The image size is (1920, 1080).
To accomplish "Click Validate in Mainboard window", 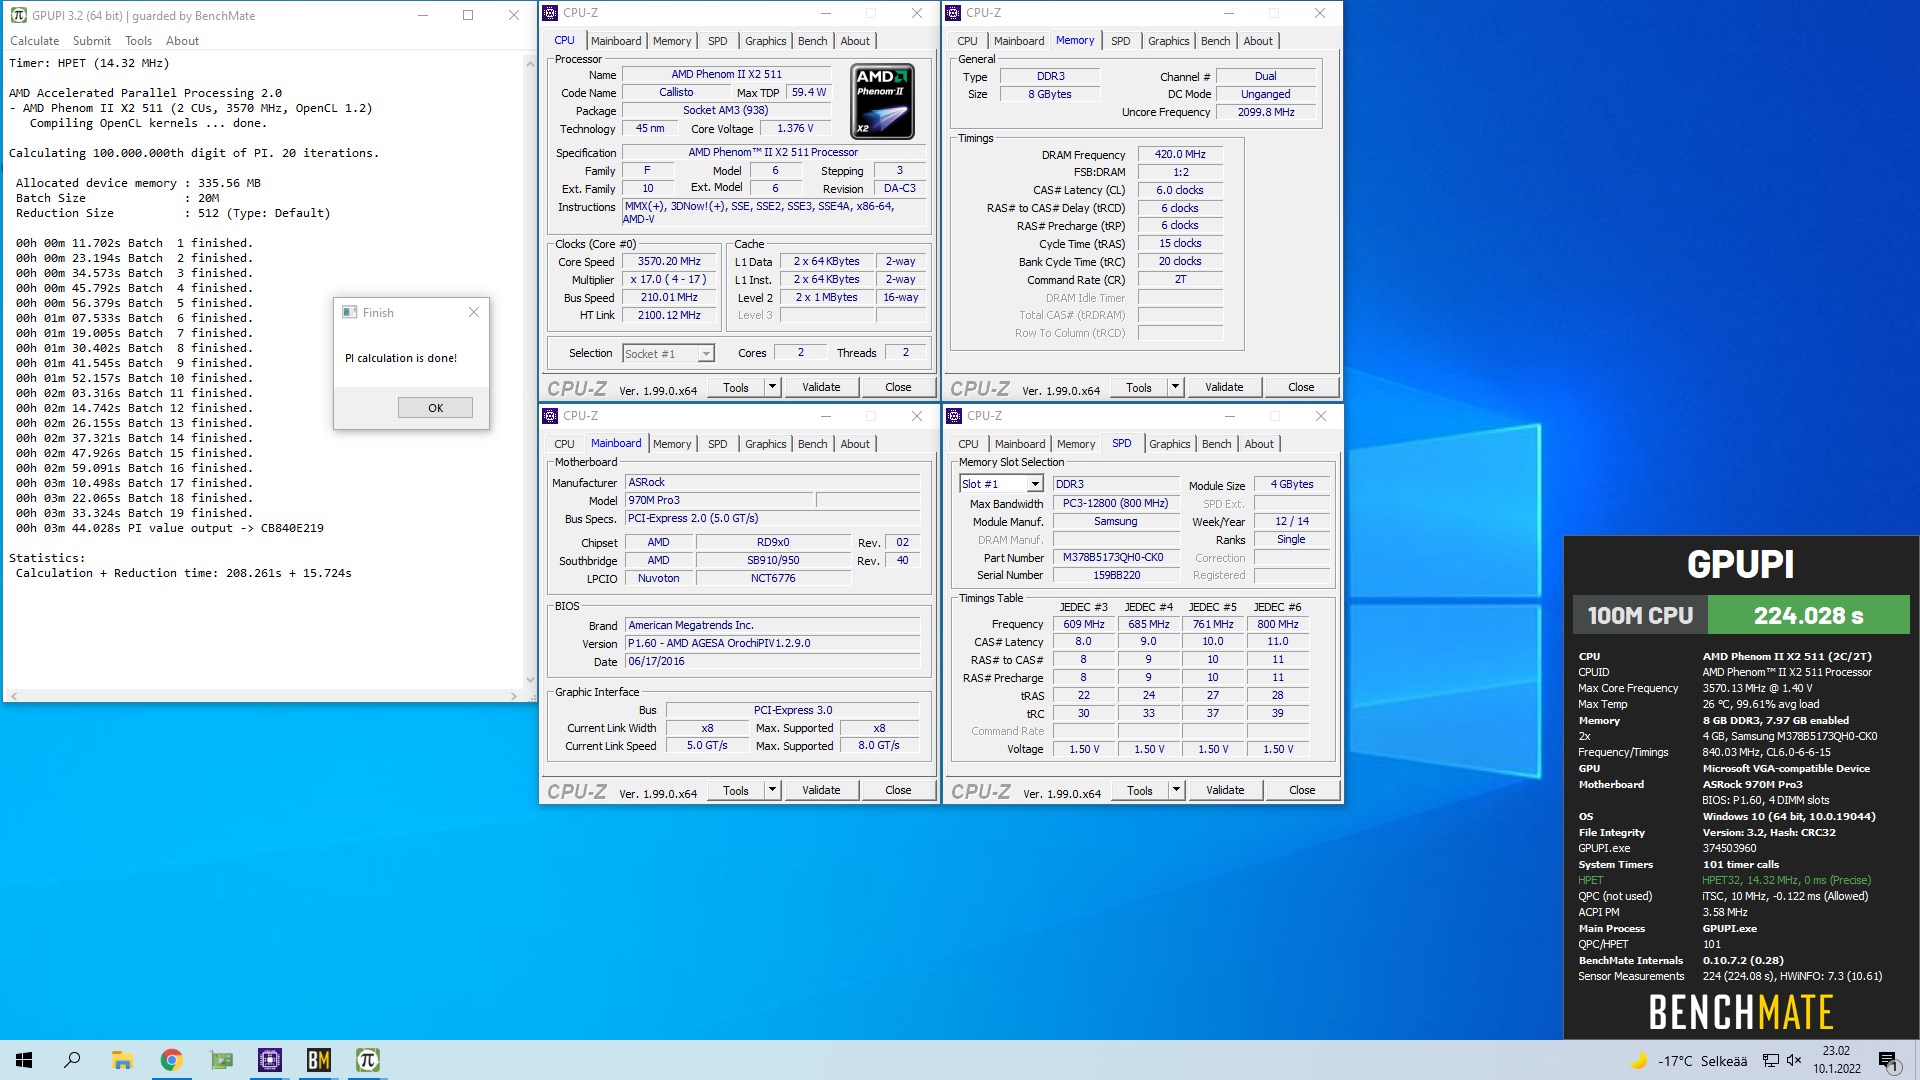I will click(x=821, y=790).
